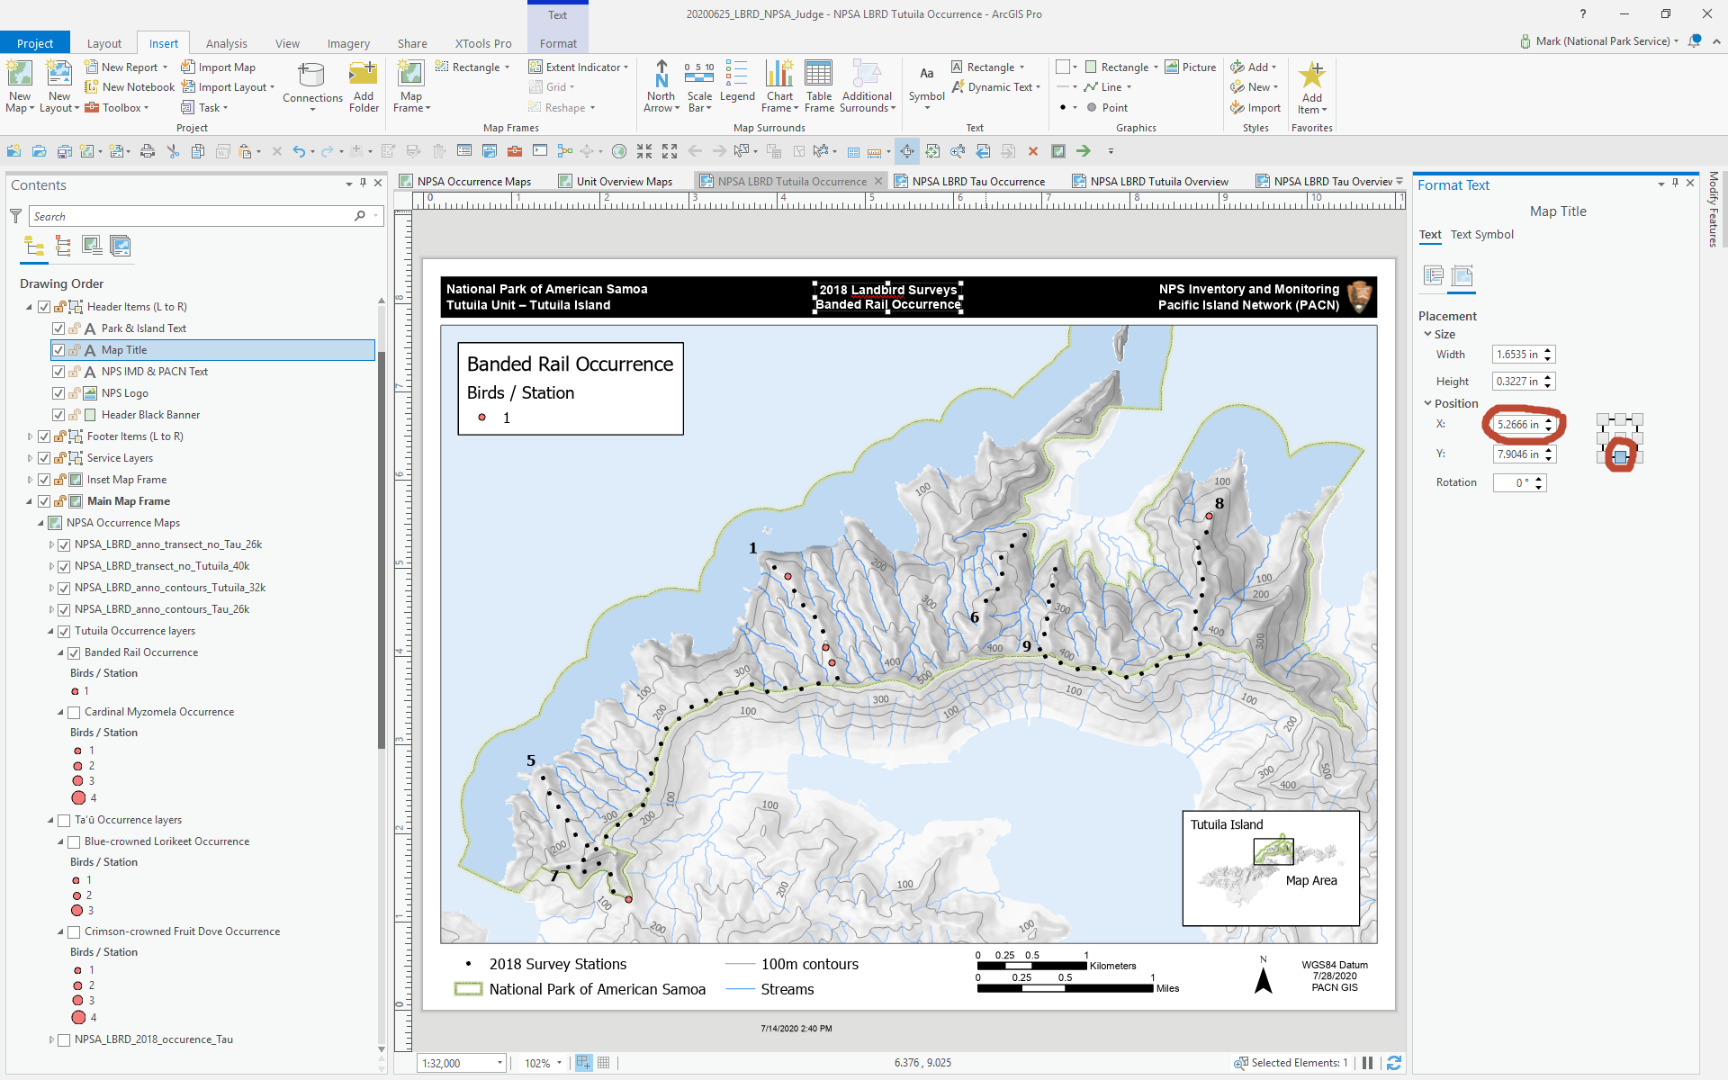
Task: Click the green arrow toolbar icon
Action: tap(1083, 151)
